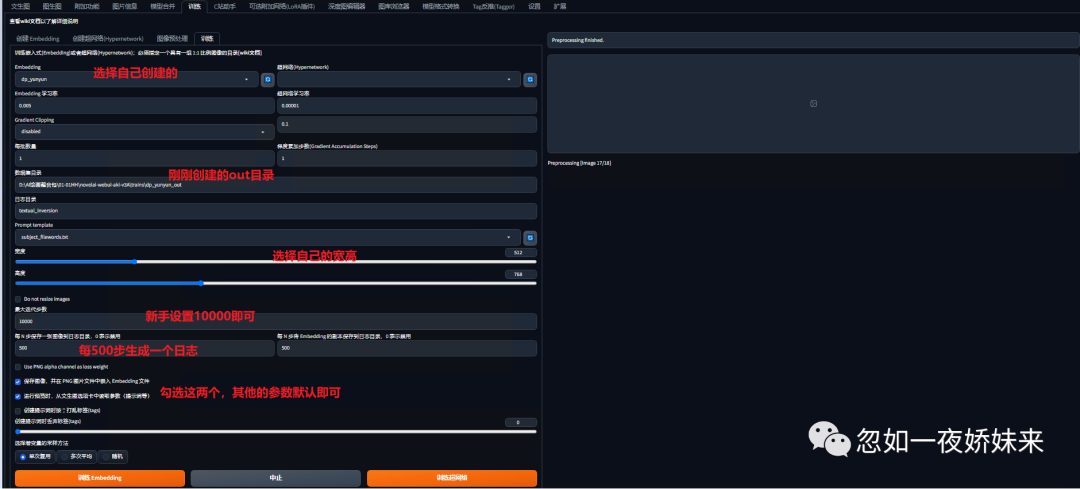
Task: Select the 单次复用 sampling radio option
Action: pyautogui.click(x=37, y=457)
